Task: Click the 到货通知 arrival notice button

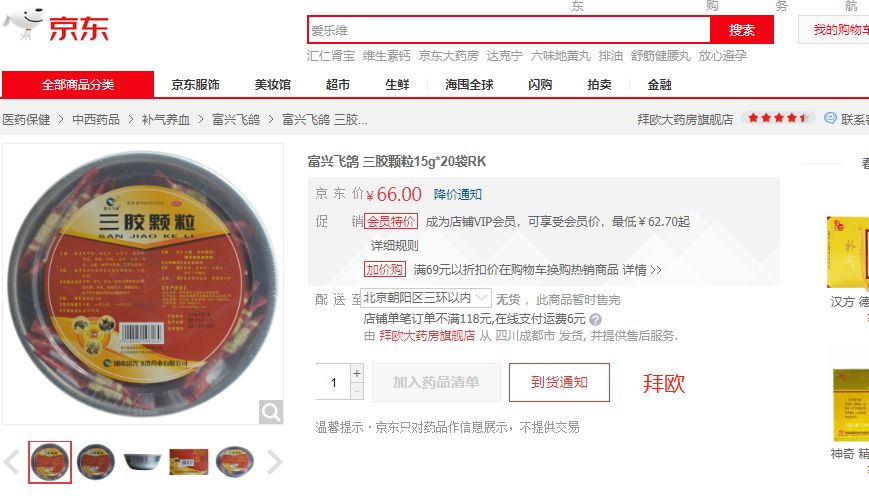Action: pos(559,382)
